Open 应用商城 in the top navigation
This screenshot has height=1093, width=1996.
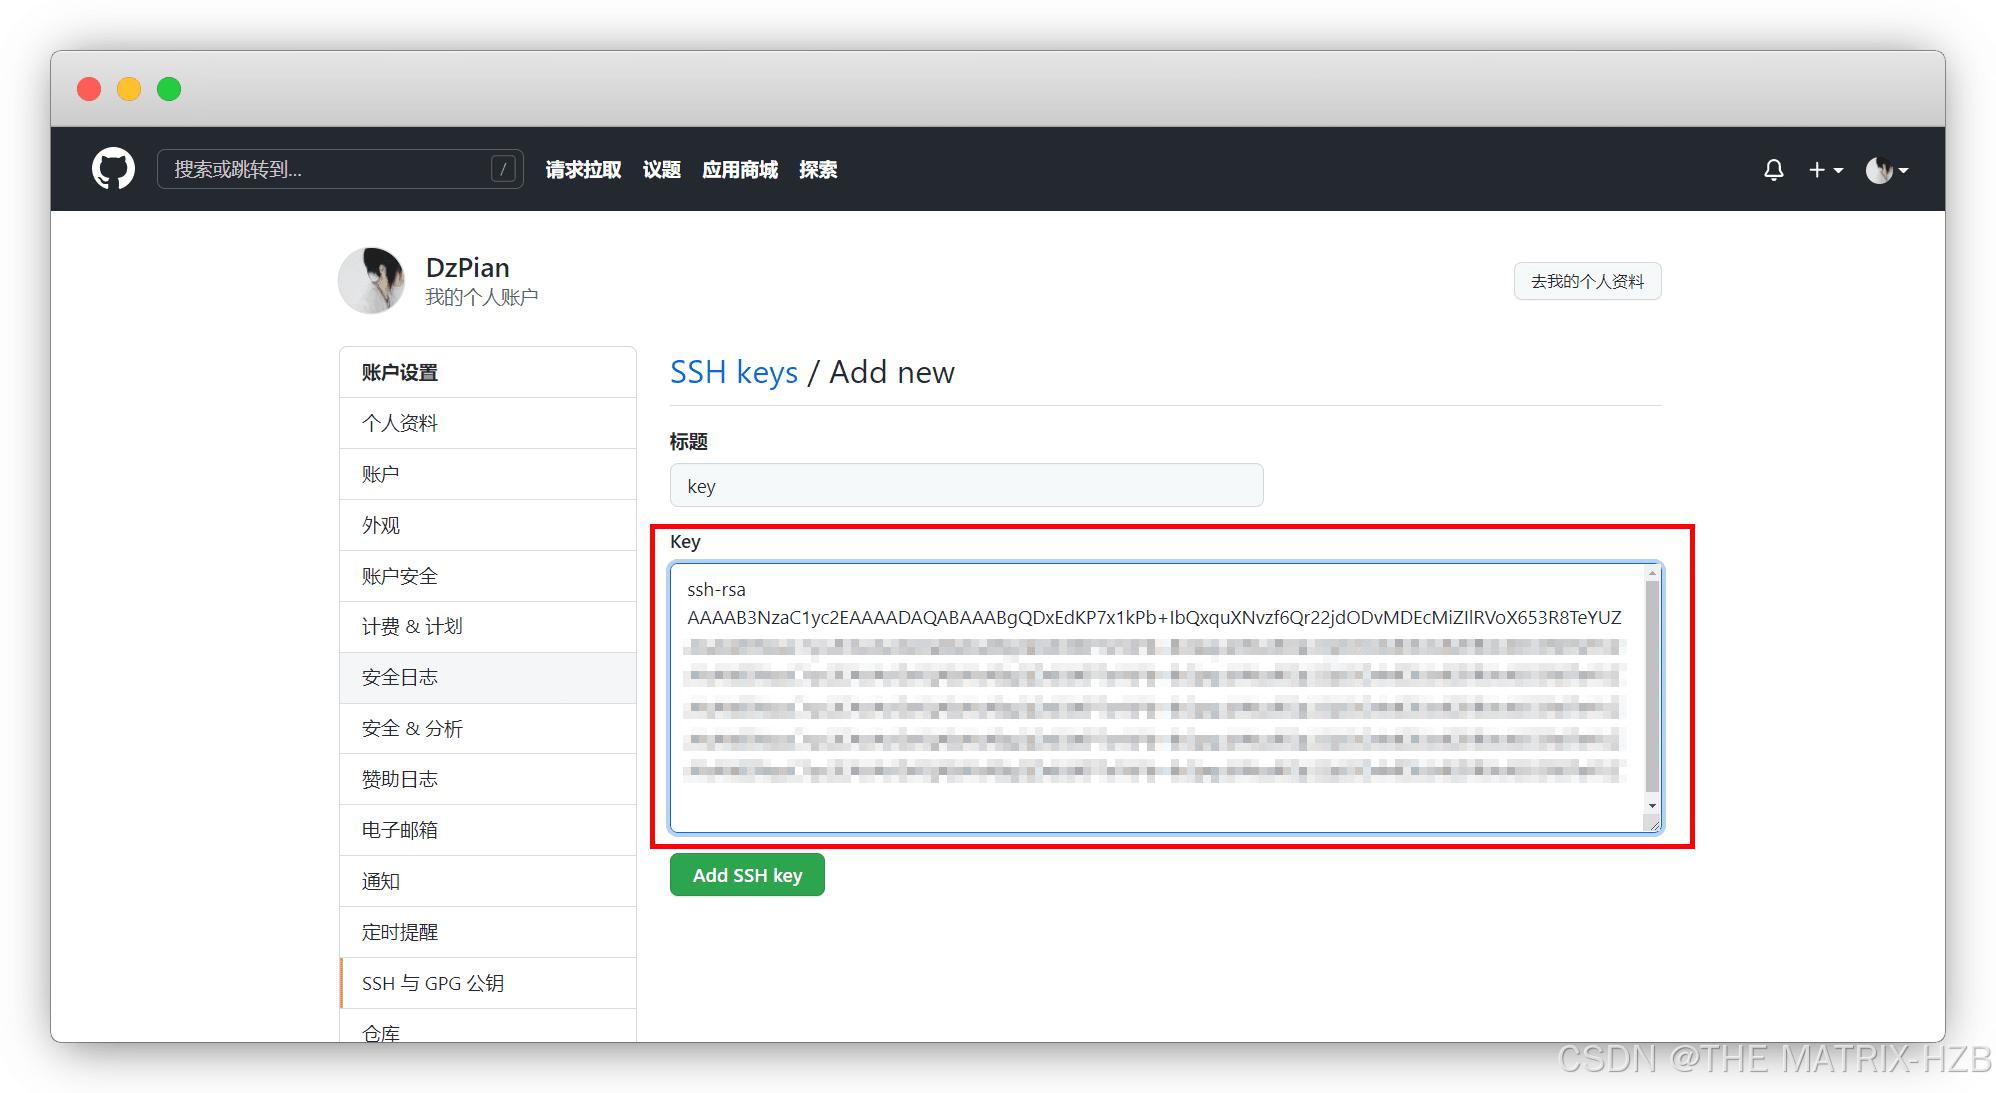click(739, 170)
